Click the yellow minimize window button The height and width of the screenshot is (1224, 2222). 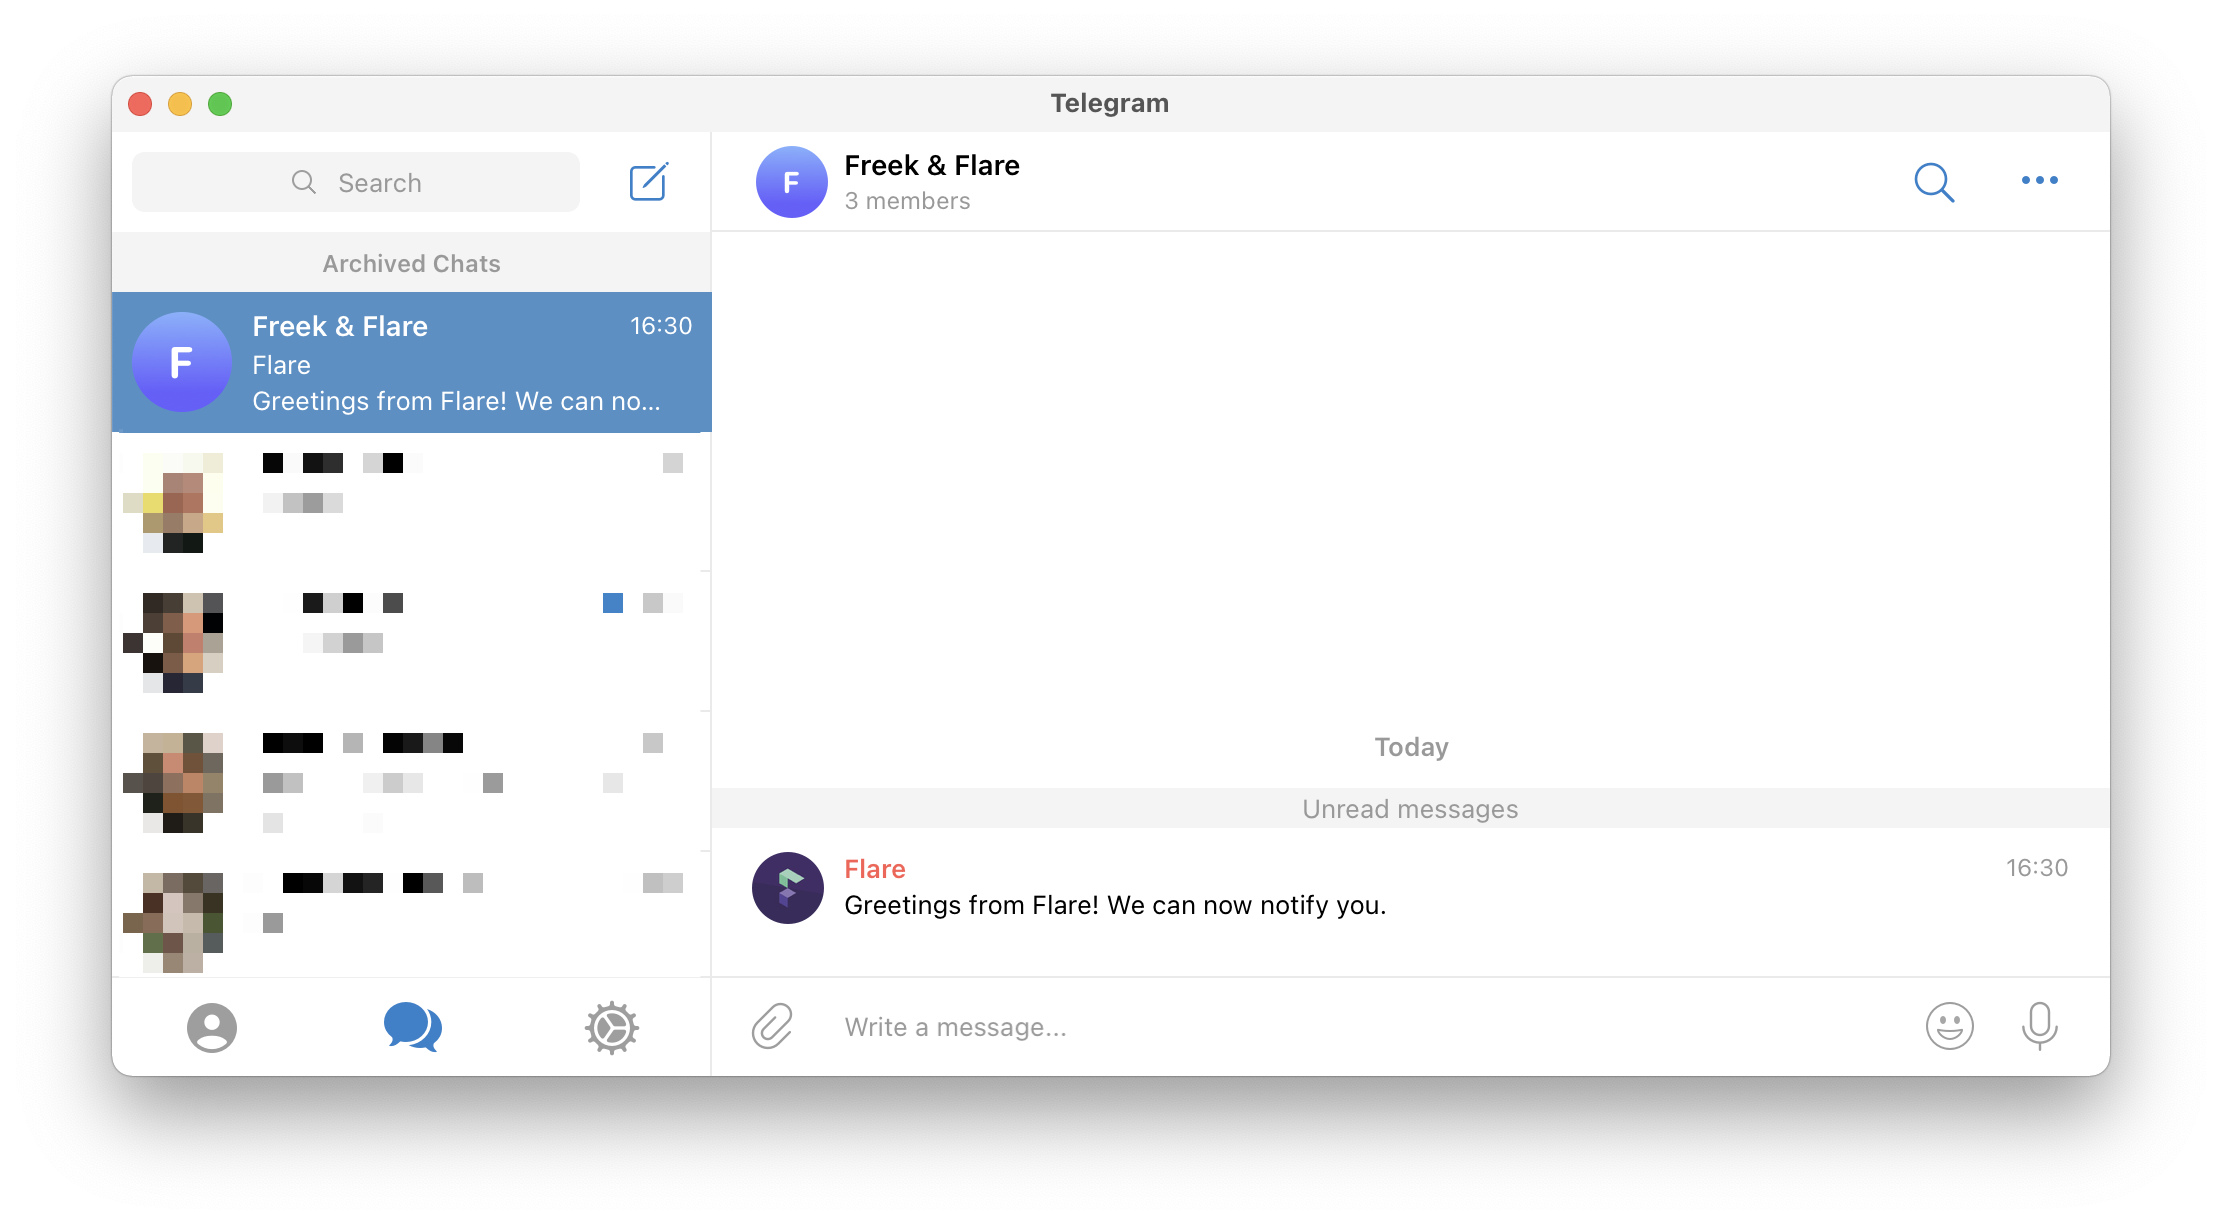click(x=180, y=104)
